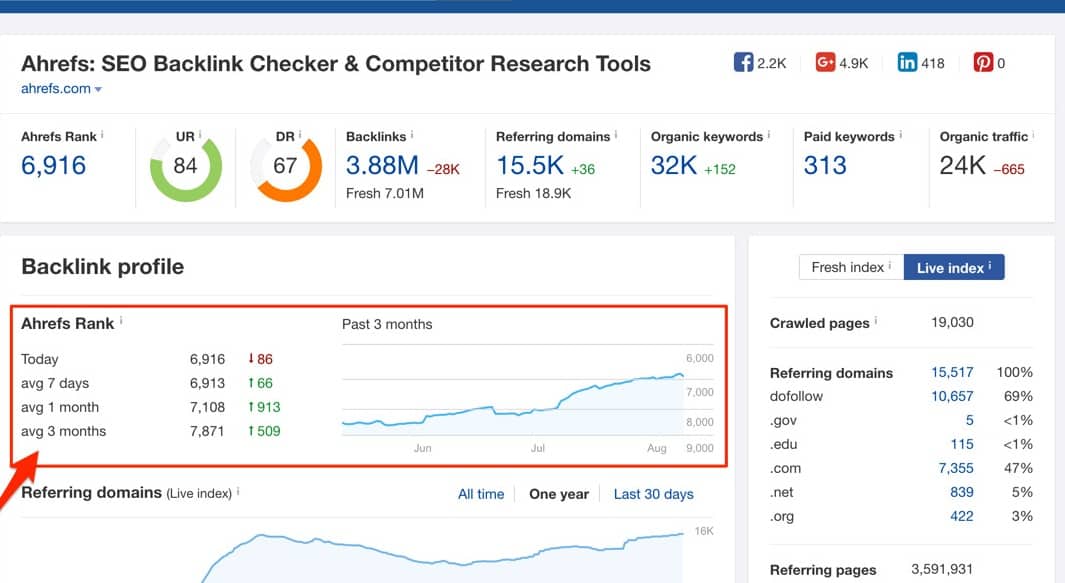This screenshot has height=583, width=1065.
Task: Click the Fresh 18.9K referring domains text
Action: tap(533, 194)
